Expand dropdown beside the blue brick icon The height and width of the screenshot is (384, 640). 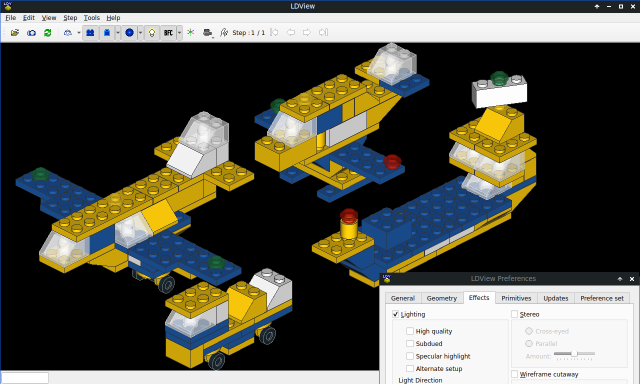[x=118, y=33]
